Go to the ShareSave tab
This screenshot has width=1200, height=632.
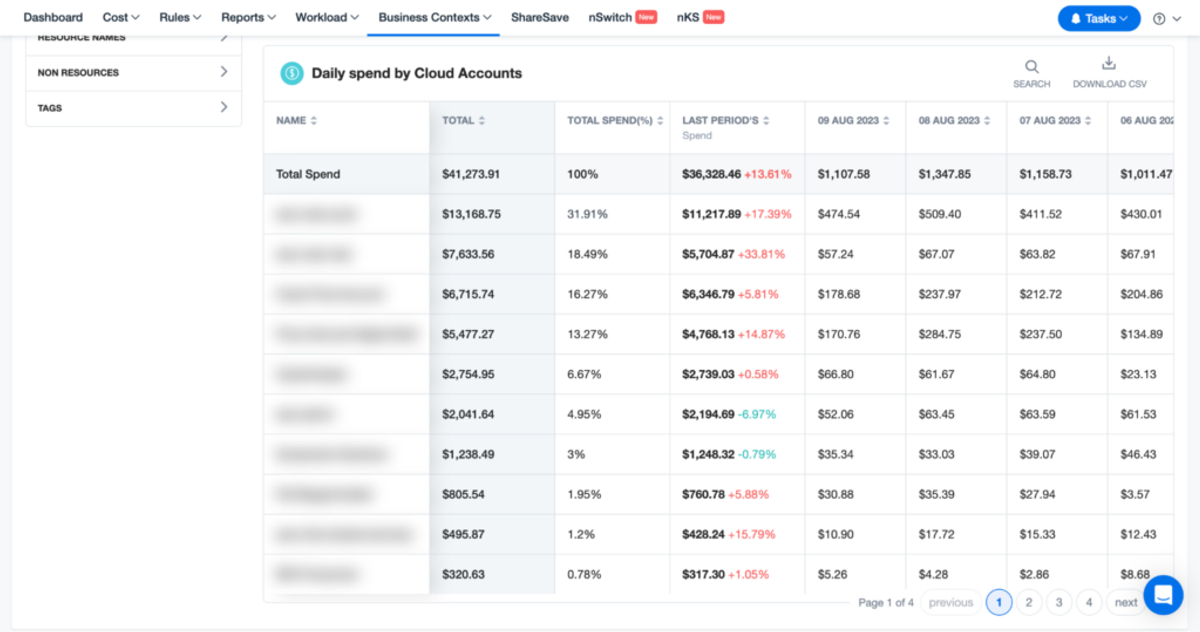click(540, 18)
